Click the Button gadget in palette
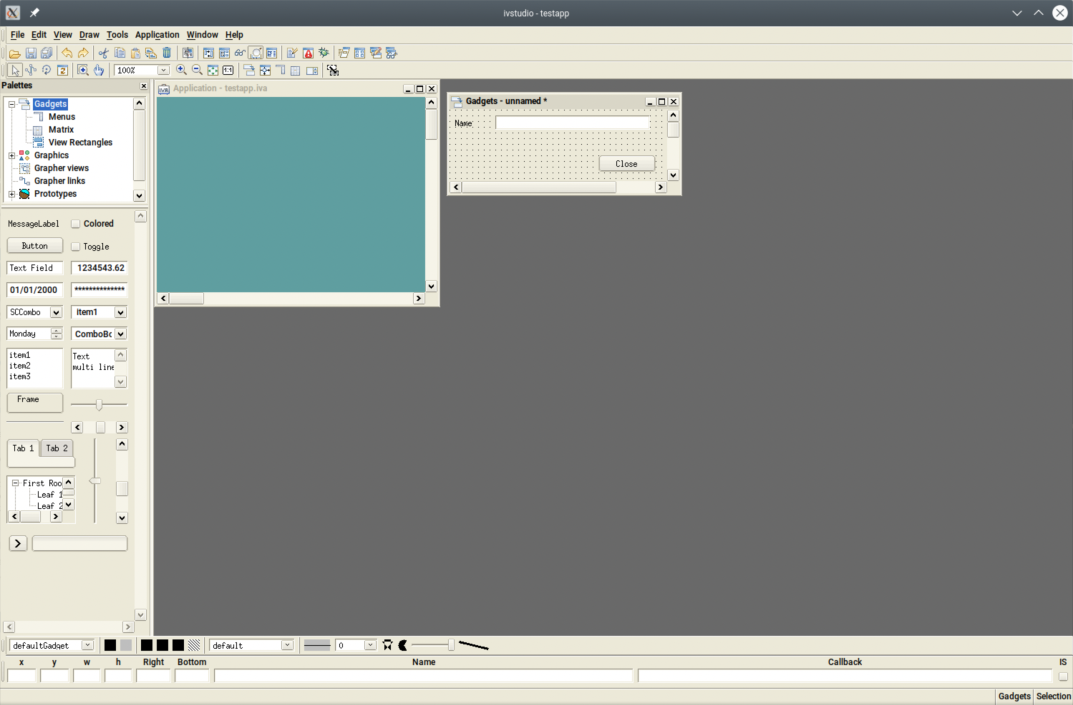1073x705 pixels. click(35, 246)
